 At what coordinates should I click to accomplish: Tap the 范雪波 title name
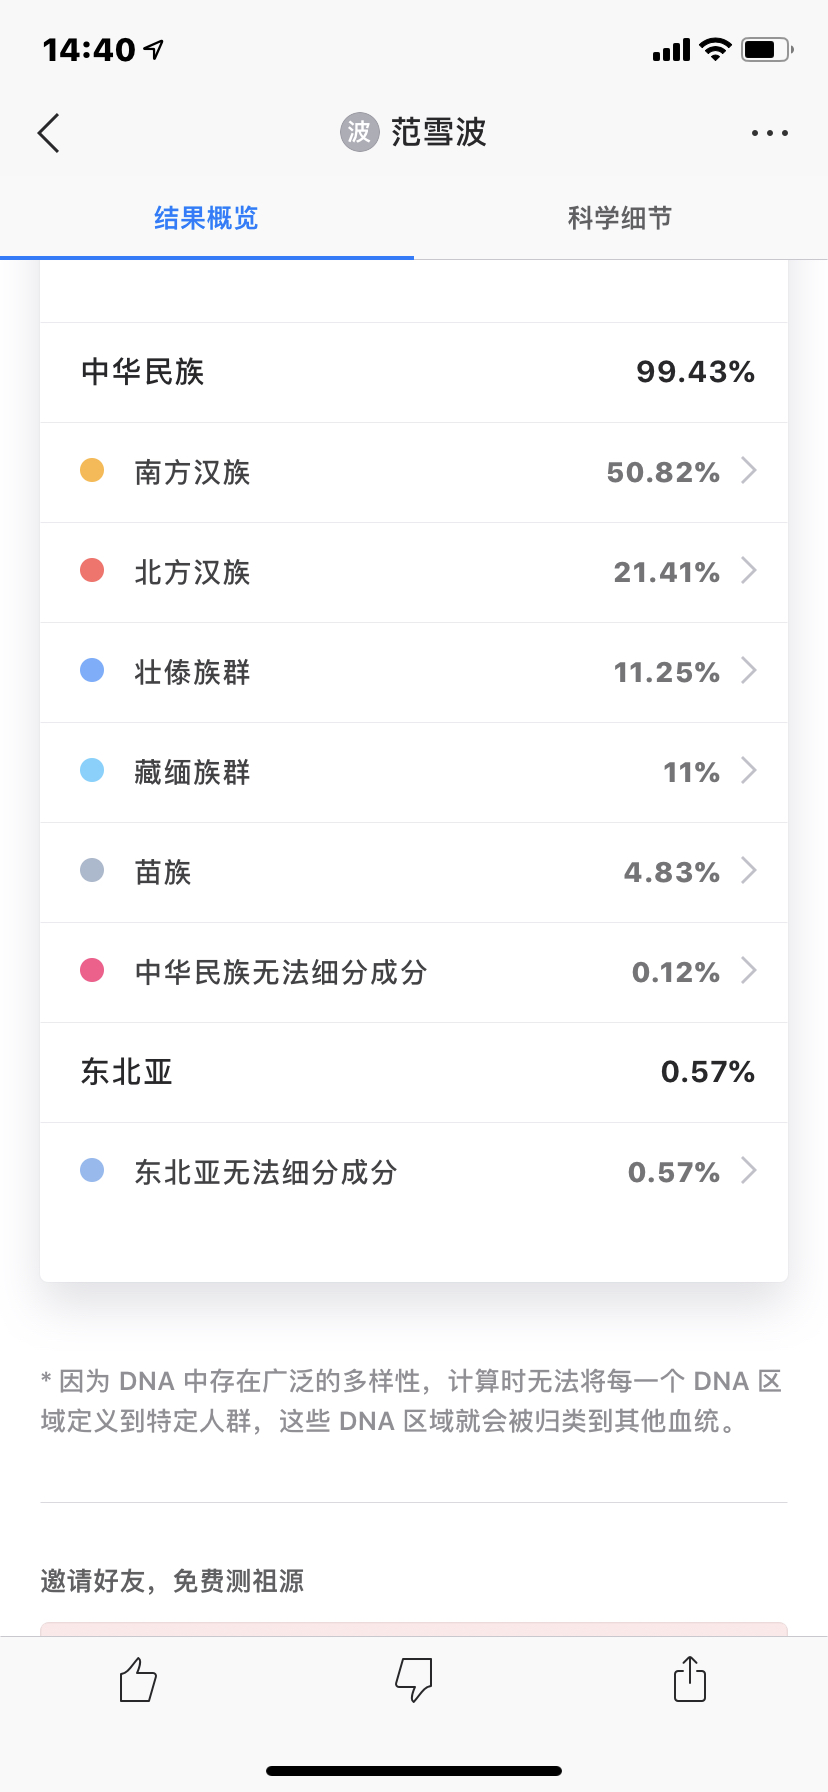tap(438, 132)
